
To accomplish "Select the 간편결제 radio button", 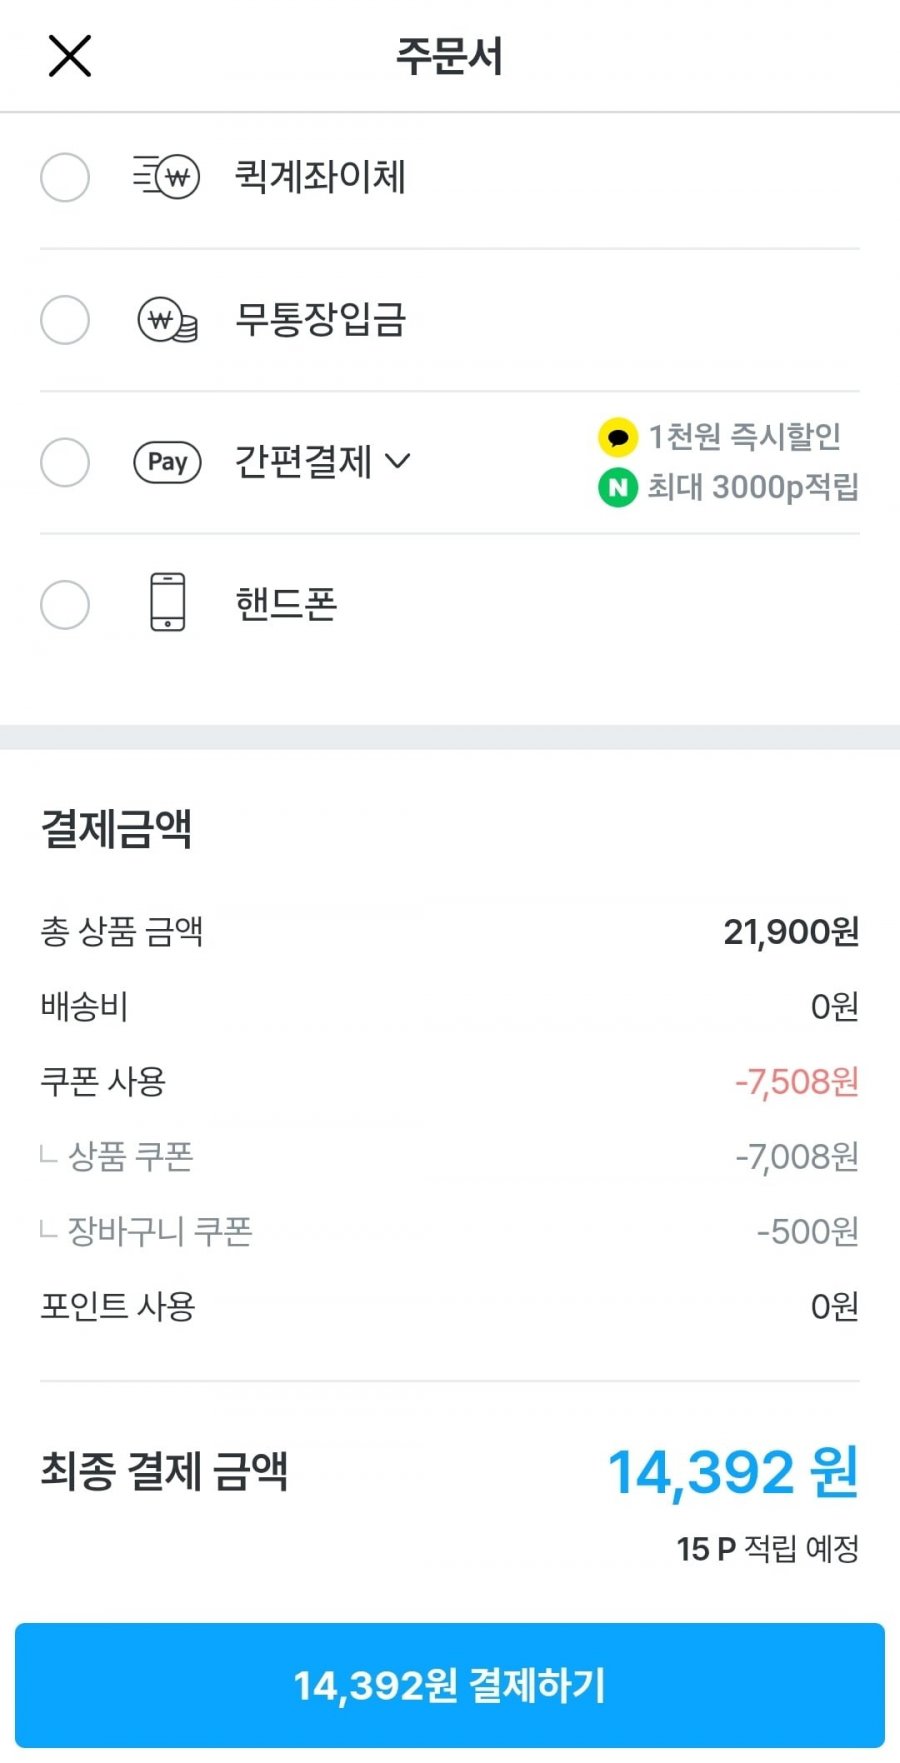I will (x=65, y=462).
